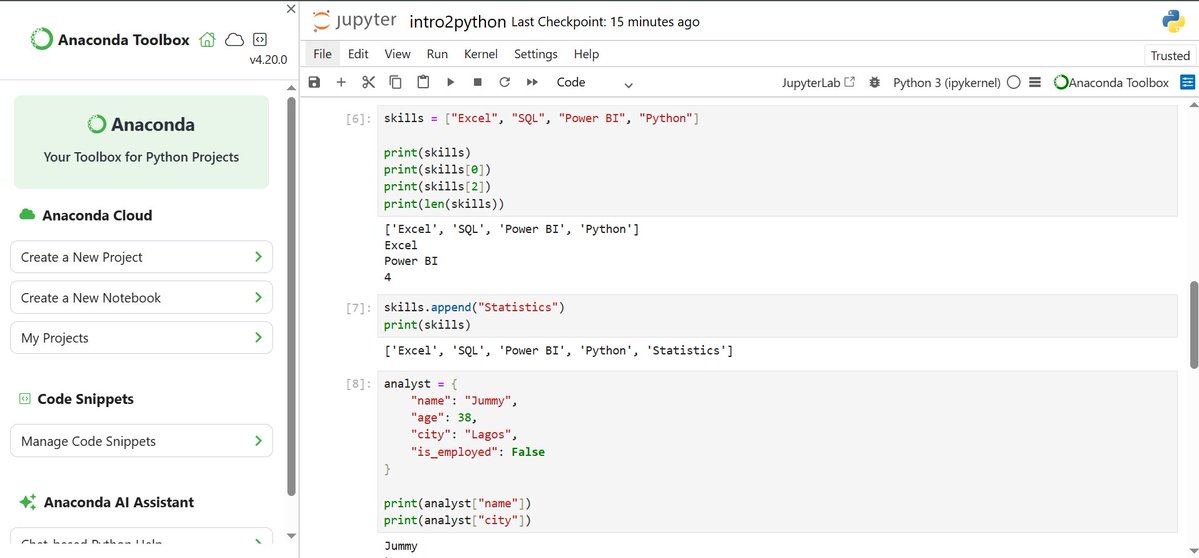Click the 'Power BI' output line
The image size is (1199, 558).
click(x=411, y=261)
